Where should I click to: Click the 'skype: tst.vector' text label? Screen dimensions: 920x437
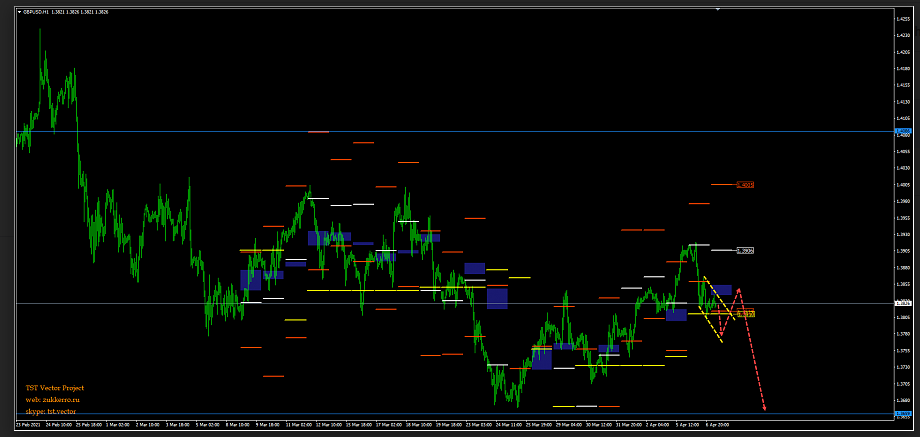(x=51, y=411)
